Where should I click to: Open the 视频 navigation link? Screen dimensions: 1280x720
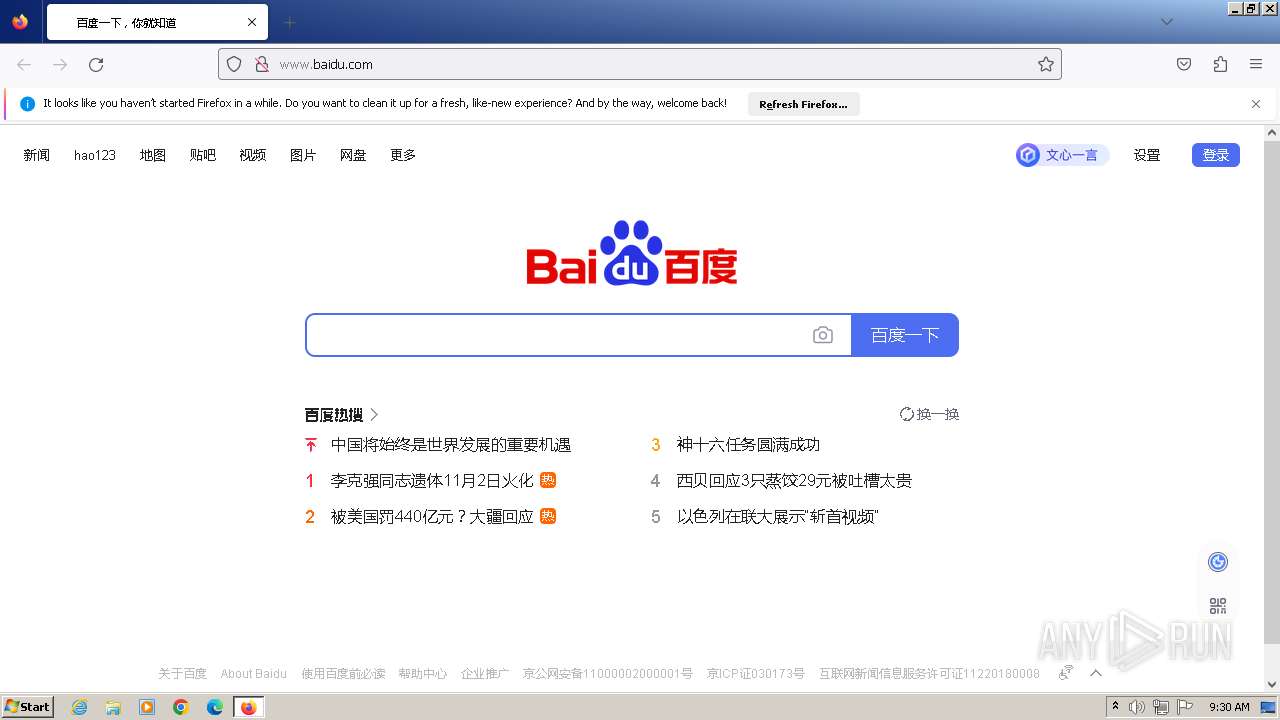(x=253, y=155)
